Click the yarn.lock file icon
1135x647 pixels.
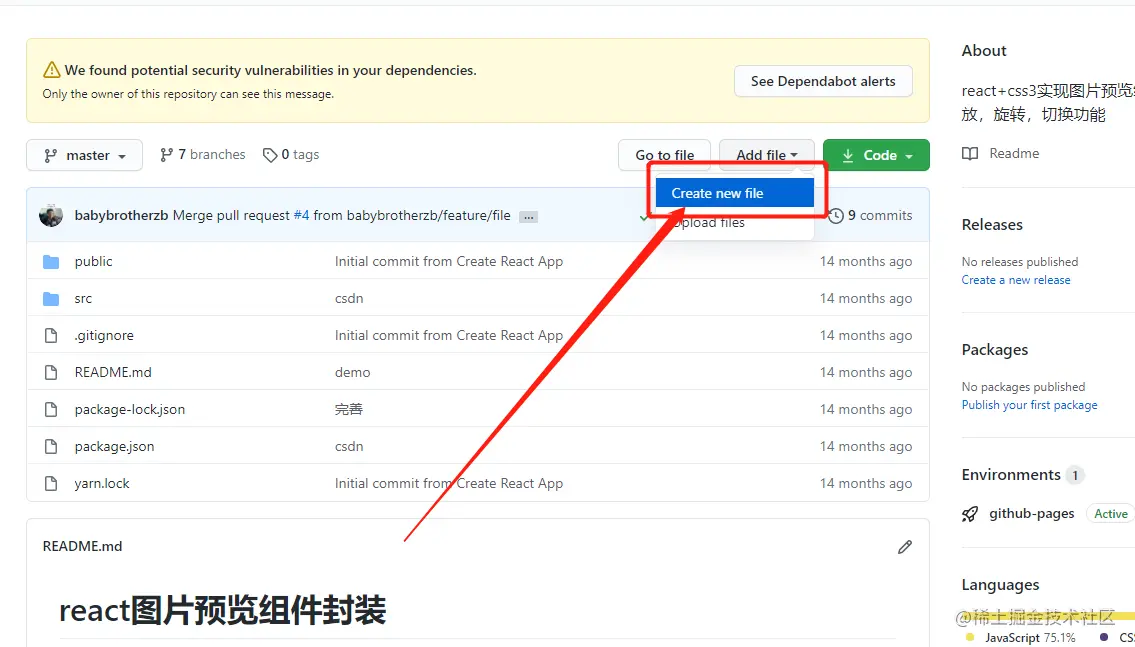point(51,483)
